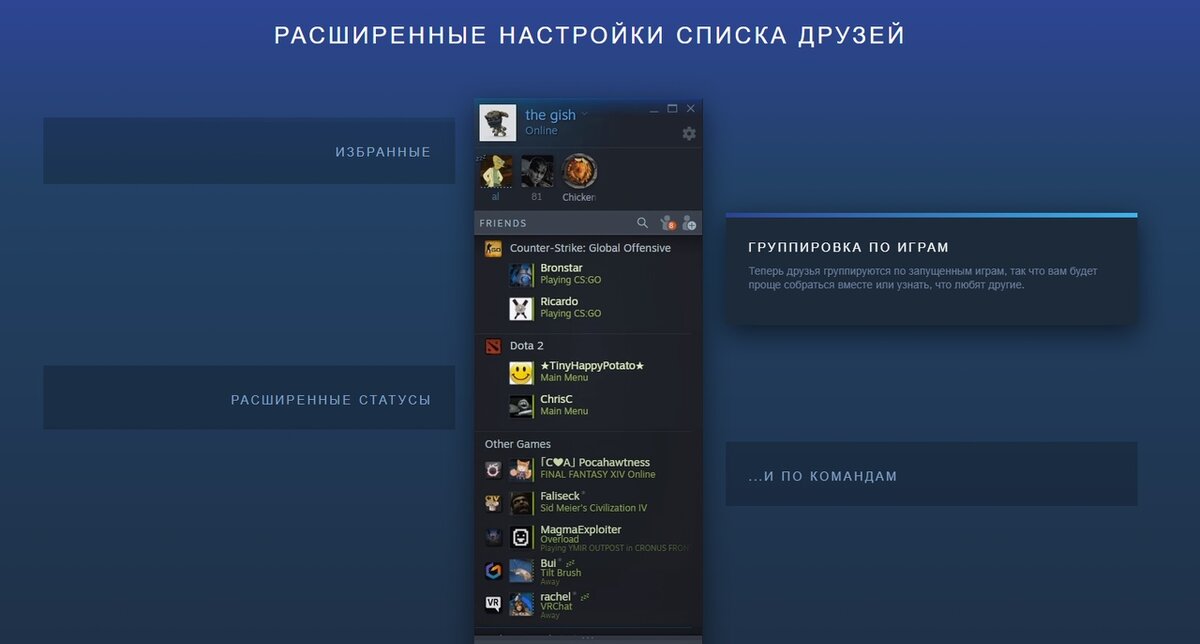
Task: Open the gish profile avatar
Action: click(498, 123)
